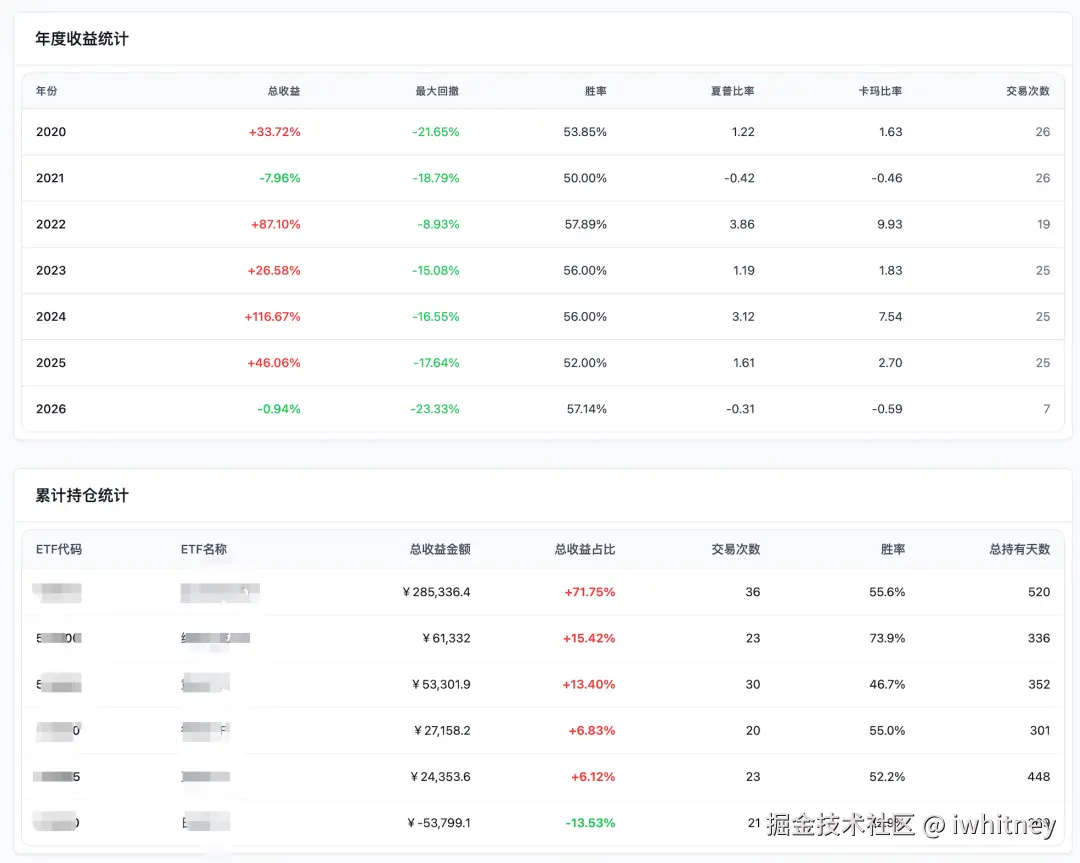
Task: Click the +46.06% total return value
Action: 273,362
